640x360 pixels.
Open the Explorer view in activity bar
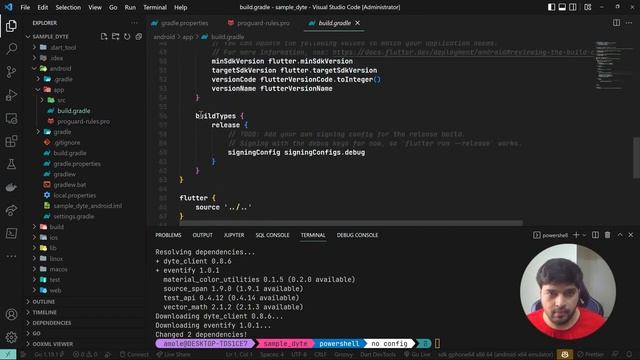pyautogui.click(x=11, y=26)
